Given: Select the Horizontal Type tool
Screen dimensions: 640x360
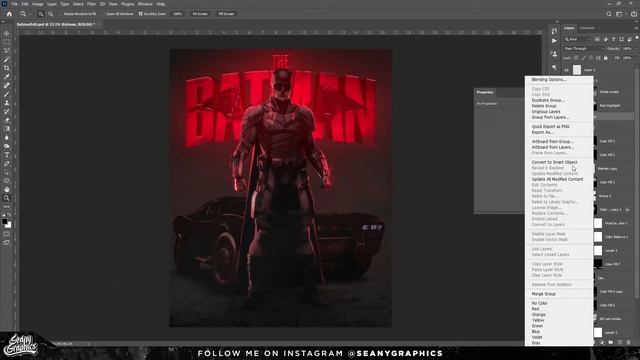Looking at the screenshot, I should (x=7, y=155).
